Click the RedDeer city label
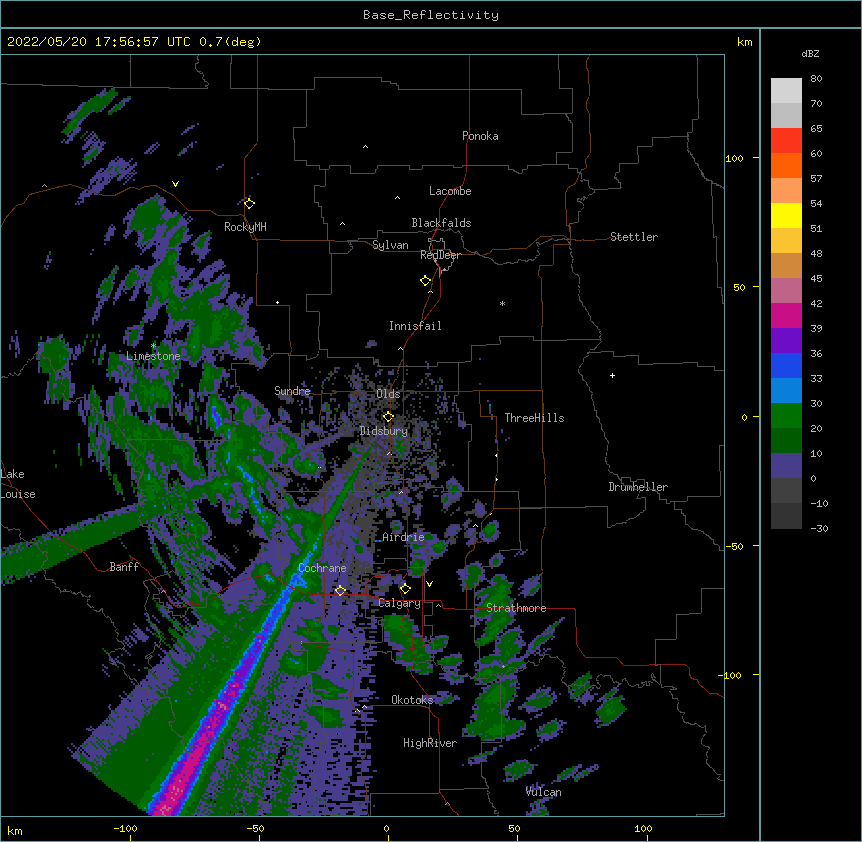 440,255
